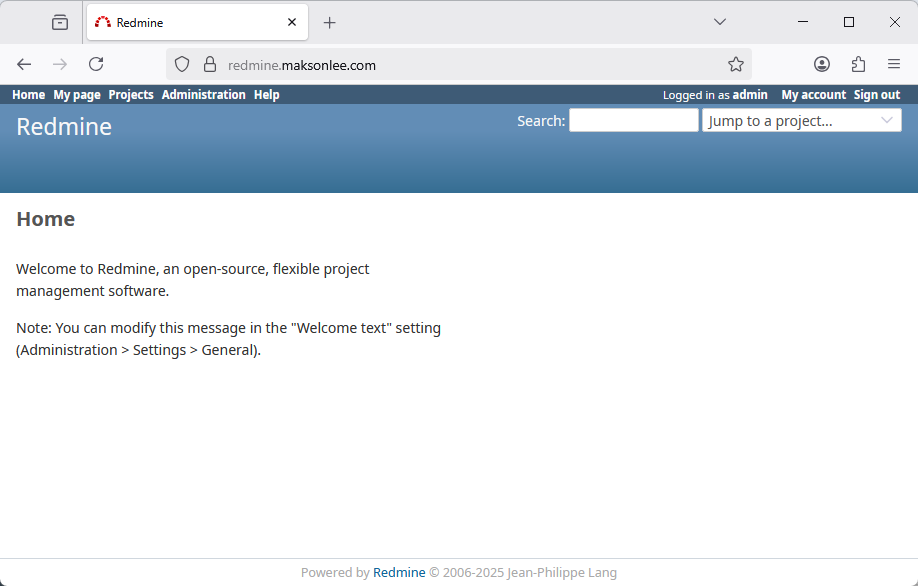Open the Administration menu item
Viewport: 918px width, 586px height.
(204, 95)
